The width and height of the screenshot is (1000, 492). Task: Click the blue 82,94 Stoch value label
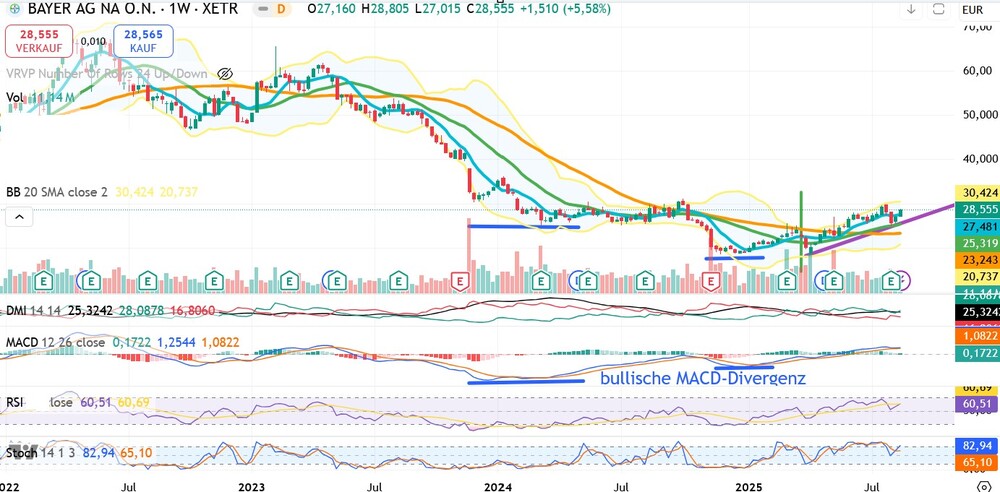pos(976,445)
